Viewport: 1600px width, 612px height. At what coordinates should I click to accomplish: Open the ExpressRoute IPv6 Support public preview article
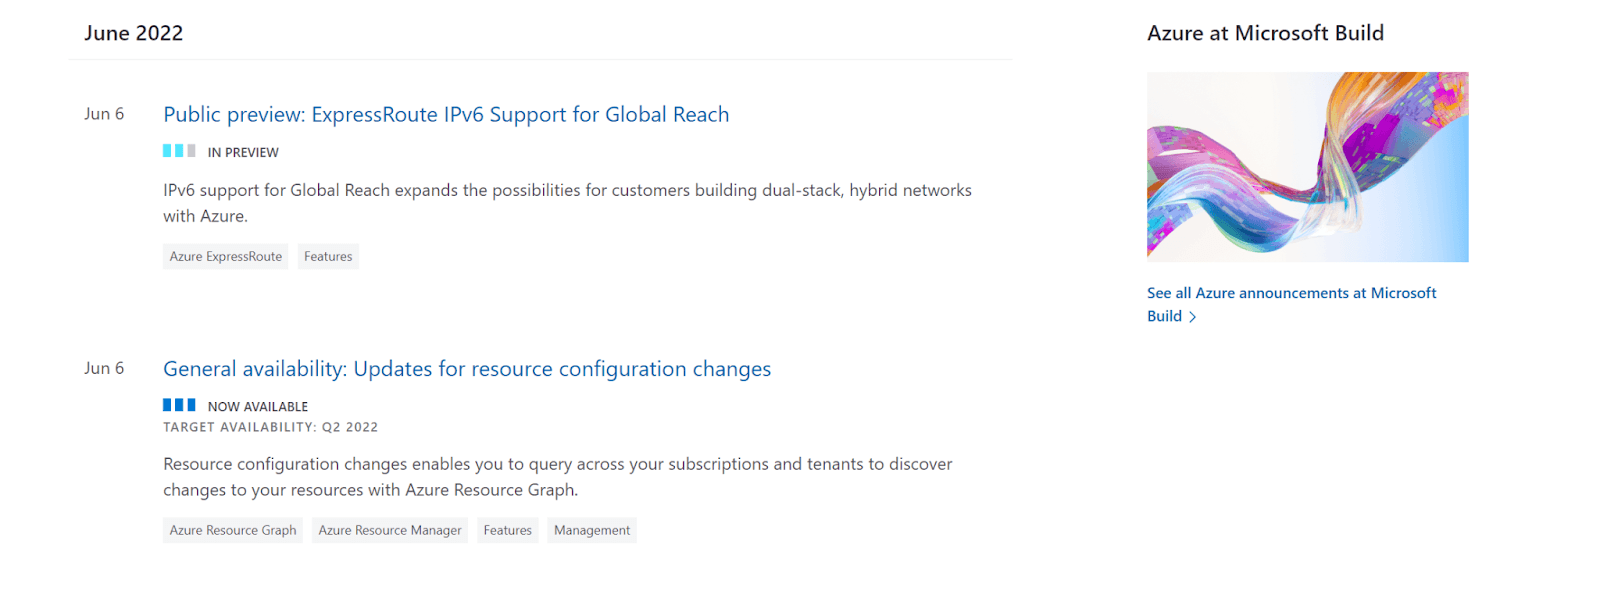446,115
